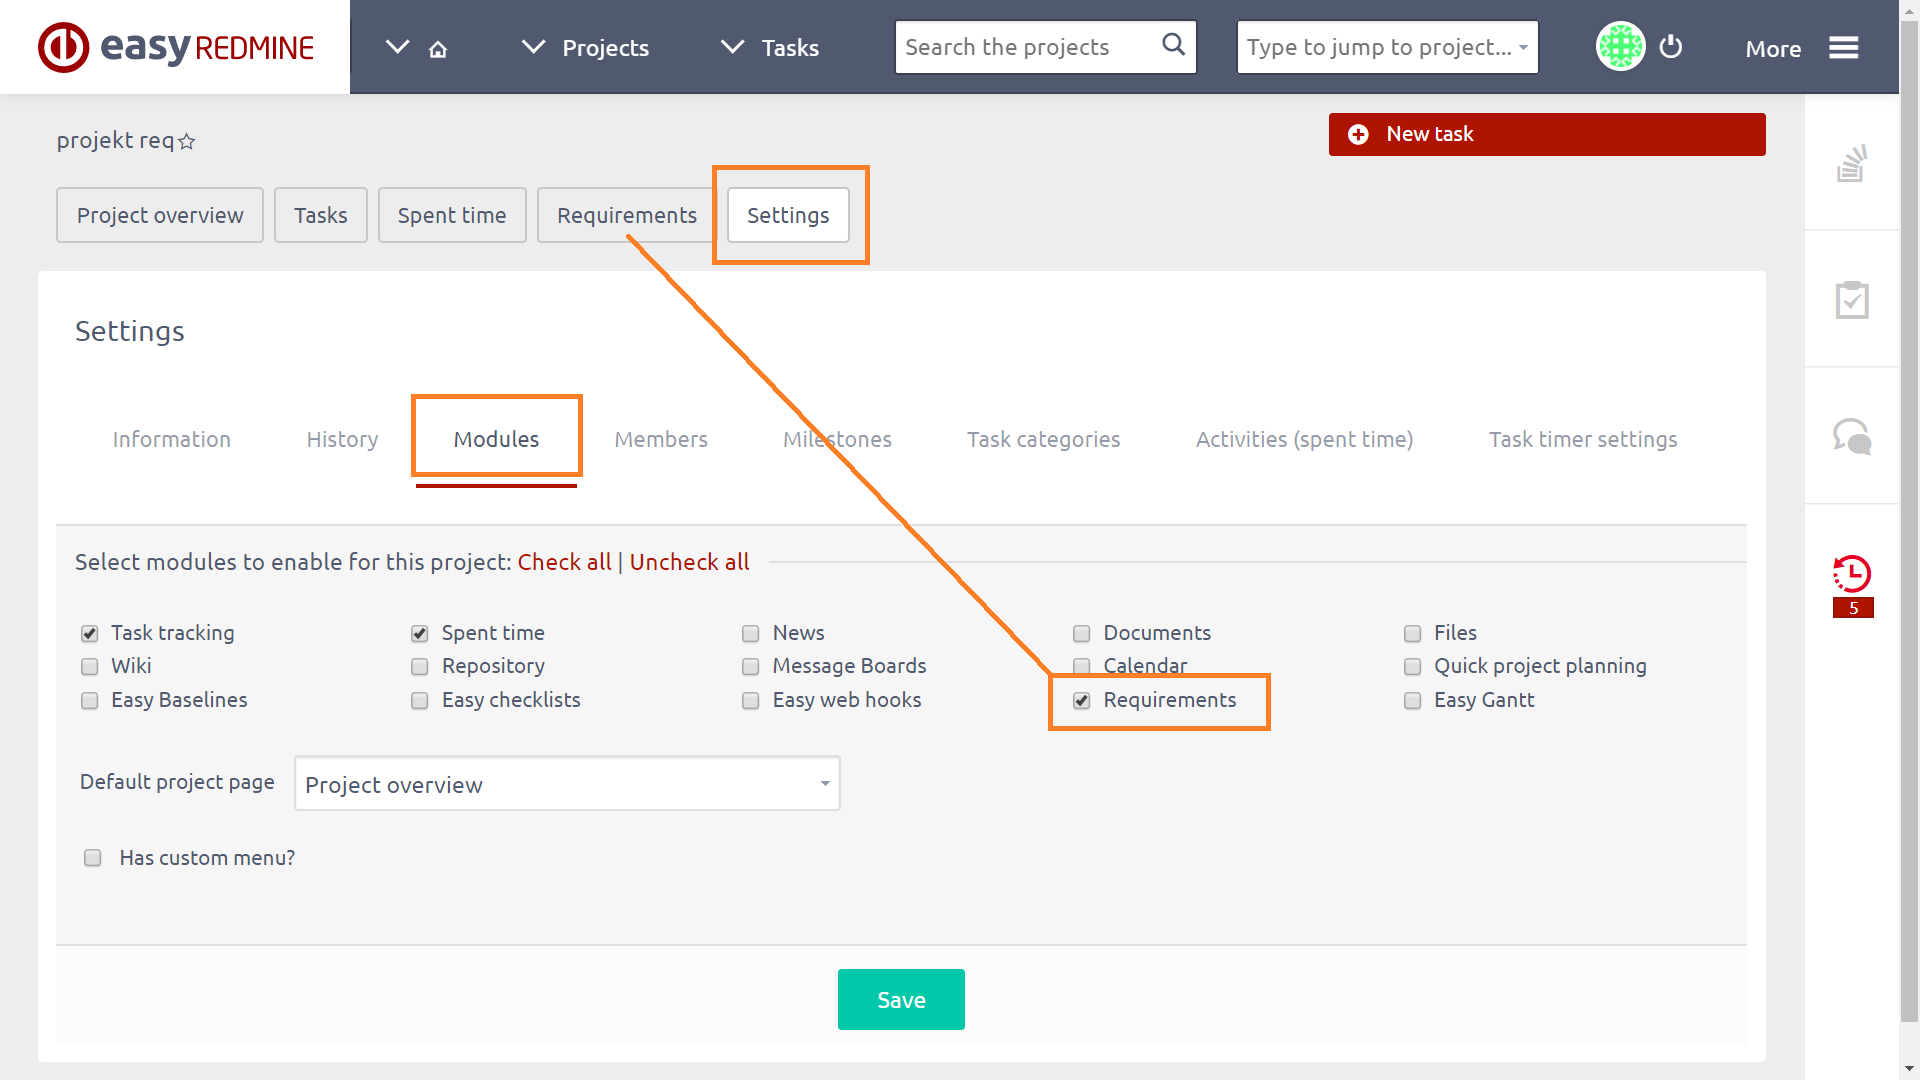Open the task timer clock icon
The height and width of the screenshot is (1080, 1920).
point(1852,574)
